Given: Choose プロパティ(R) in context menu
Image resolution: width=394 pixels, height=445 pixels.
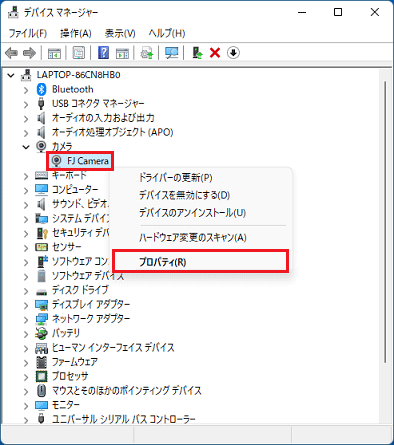Looking at the screenshot, I should [x=200, y=262].
